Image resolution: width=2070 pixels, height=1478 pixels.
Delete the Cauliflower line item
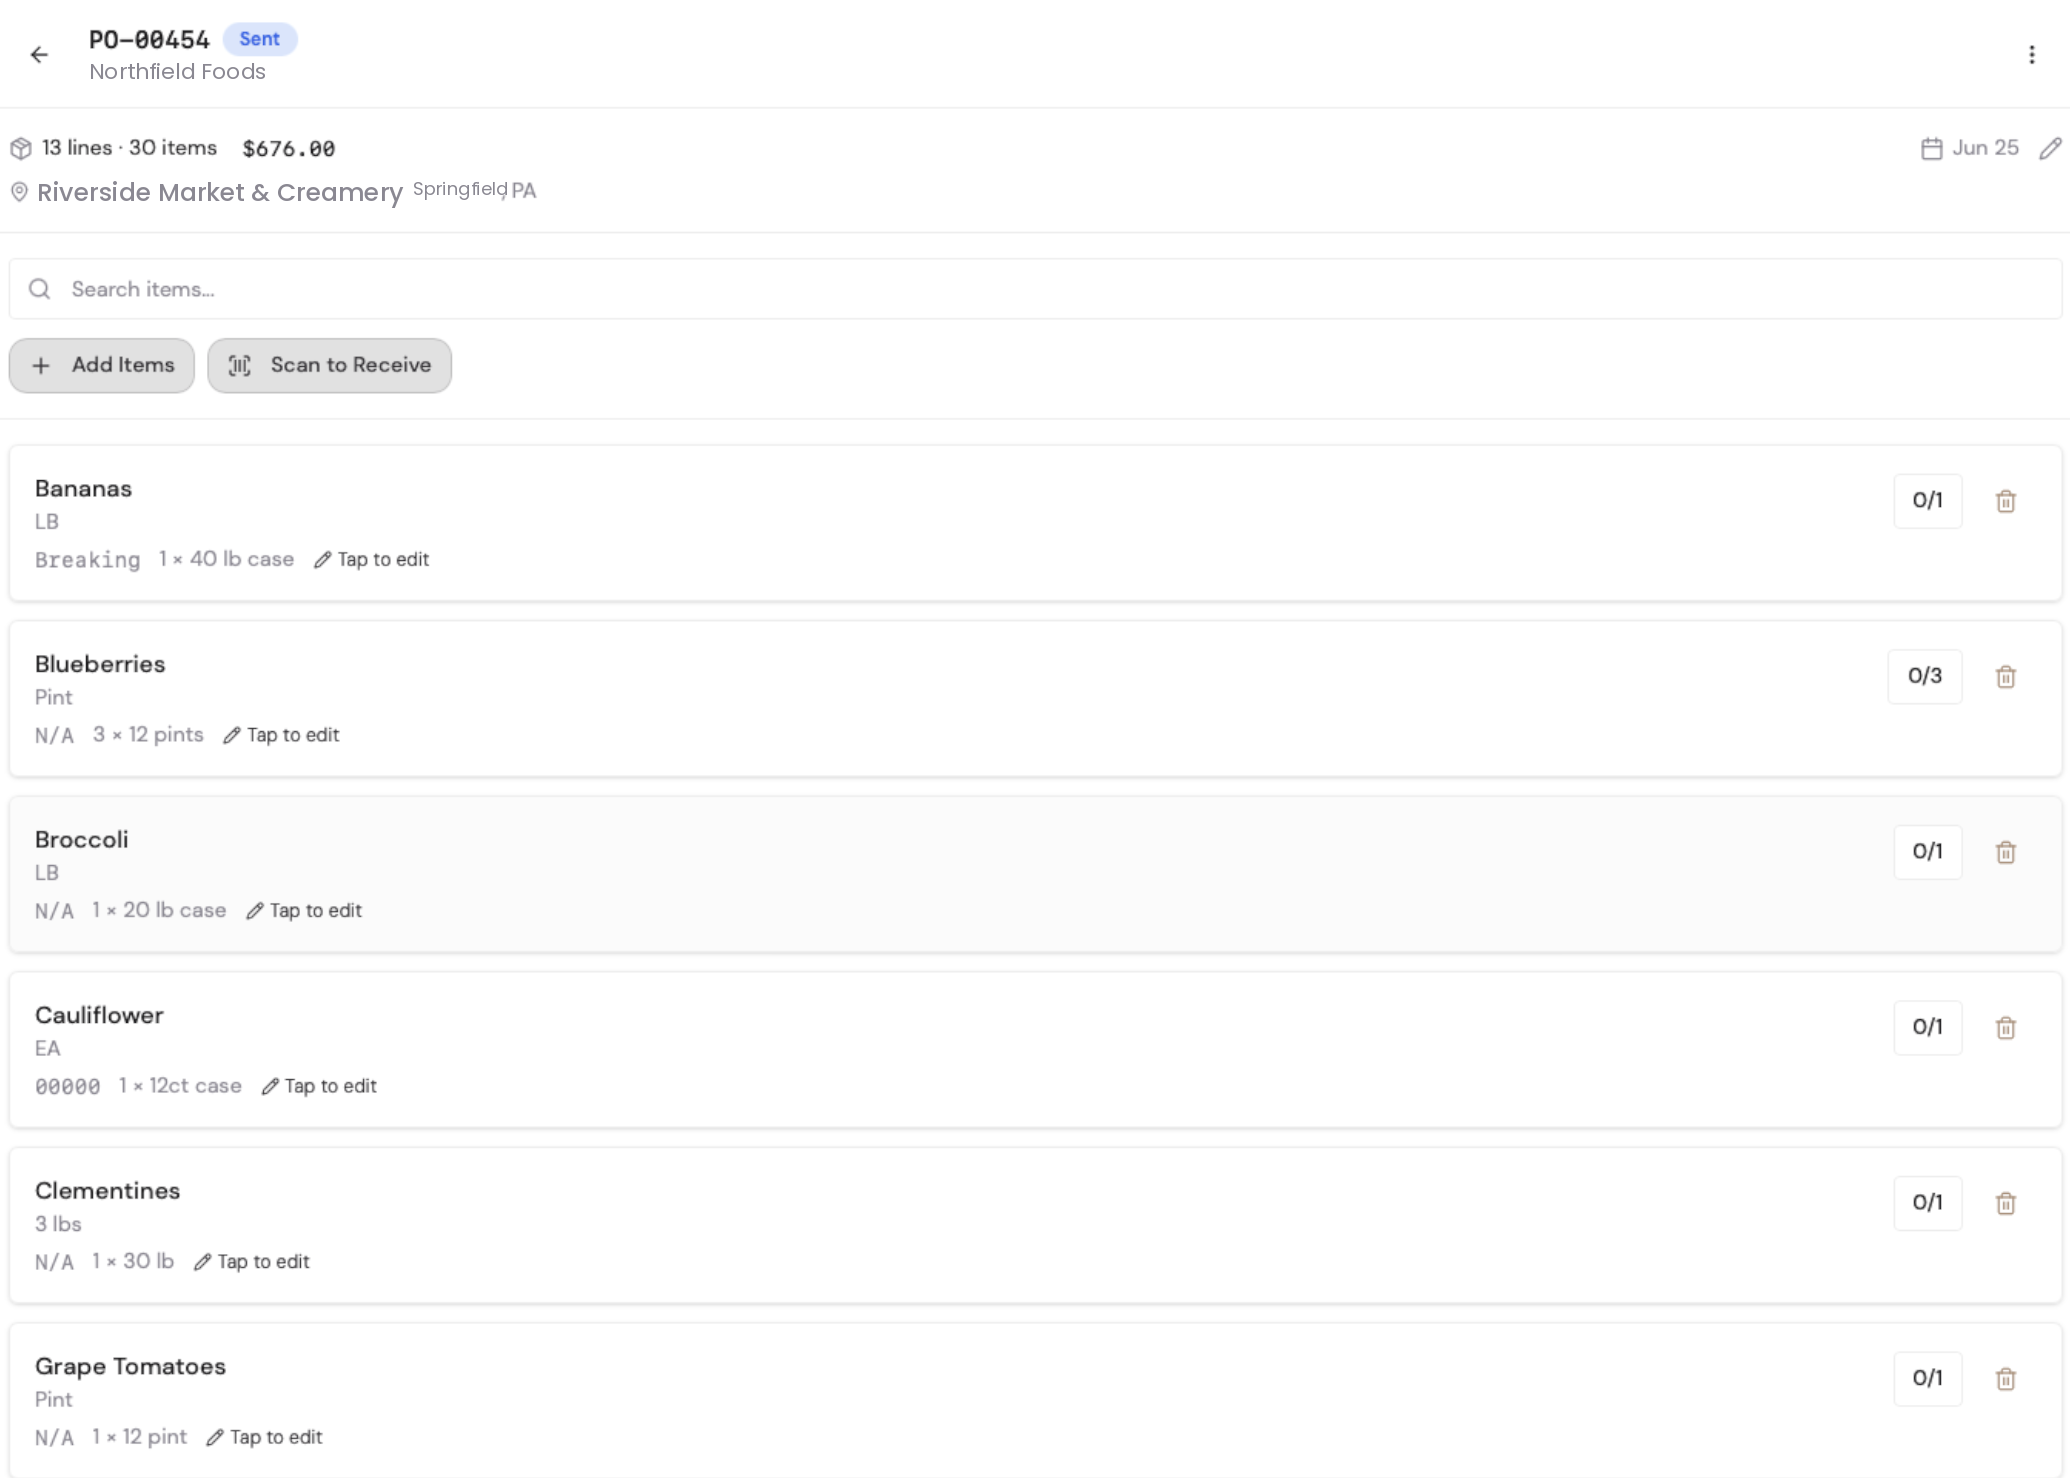click(x=2005, y=1028)
